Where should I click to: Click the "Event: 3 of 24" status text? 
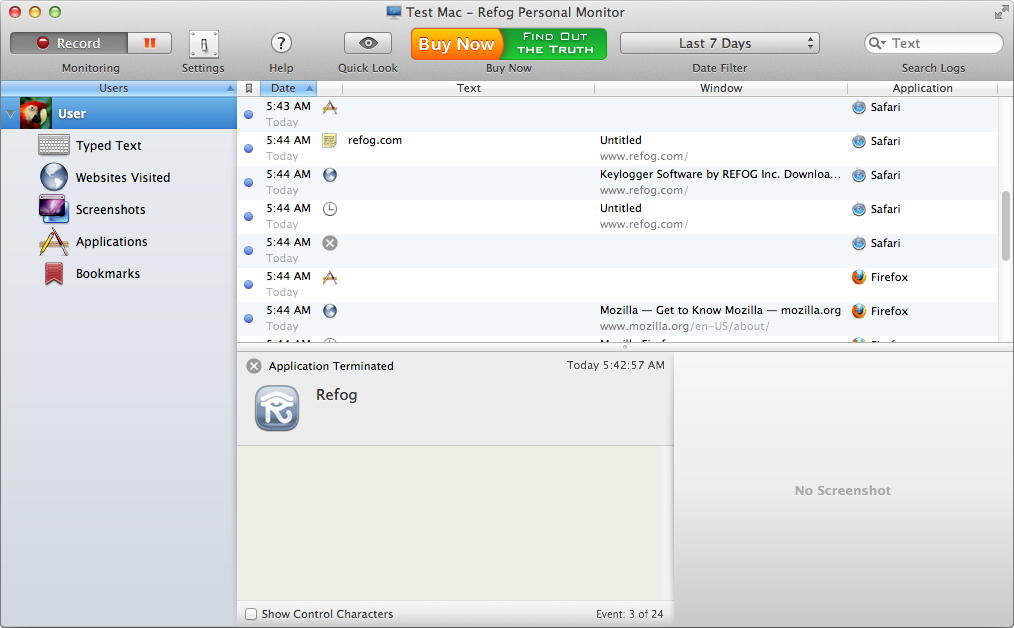point(629,614)
